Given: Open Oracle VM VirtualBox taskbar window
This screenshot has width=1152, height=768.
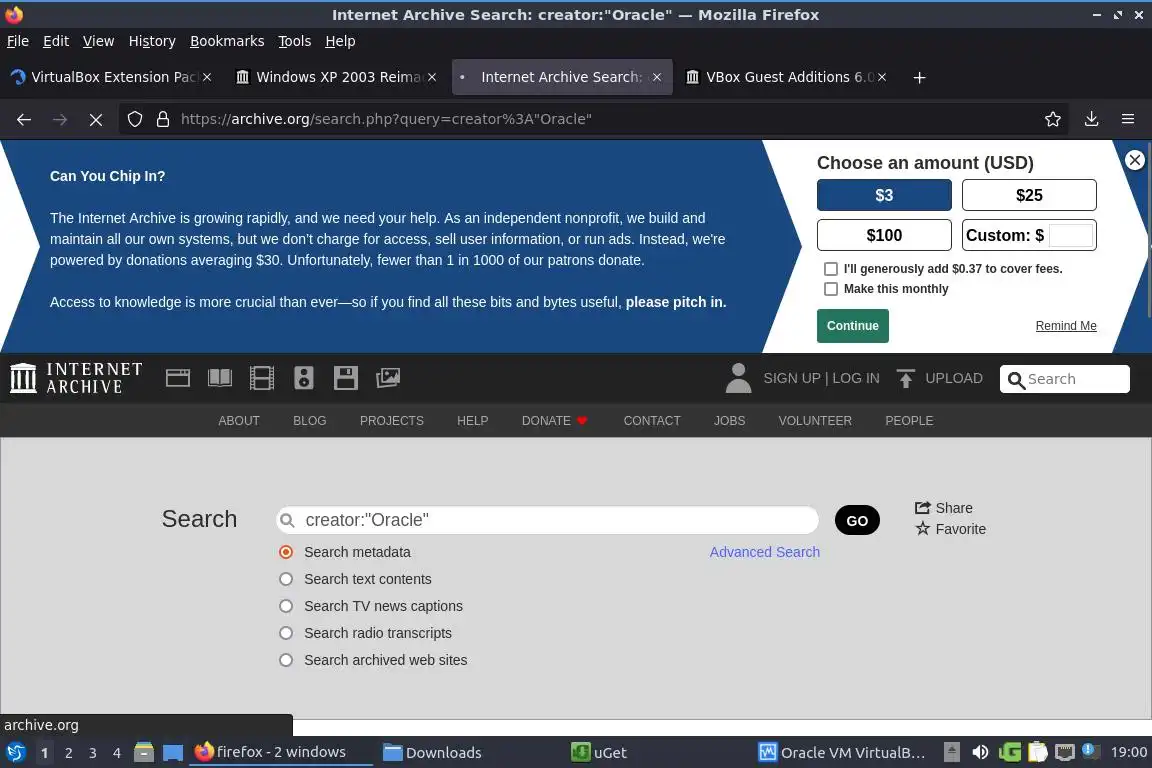Looking at the screenshot, I should click(x=841, y=753).
